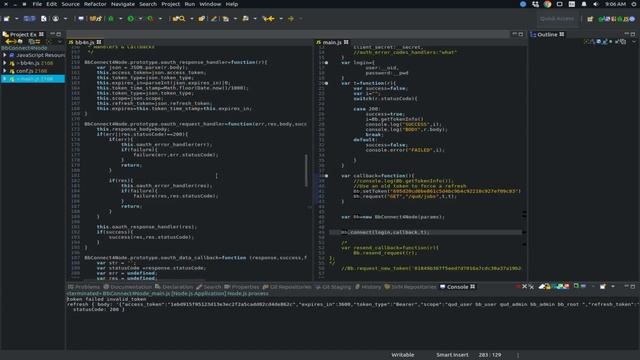Expand the JavaScript Resources tree node
640x360 pixels.
point(4,55)
